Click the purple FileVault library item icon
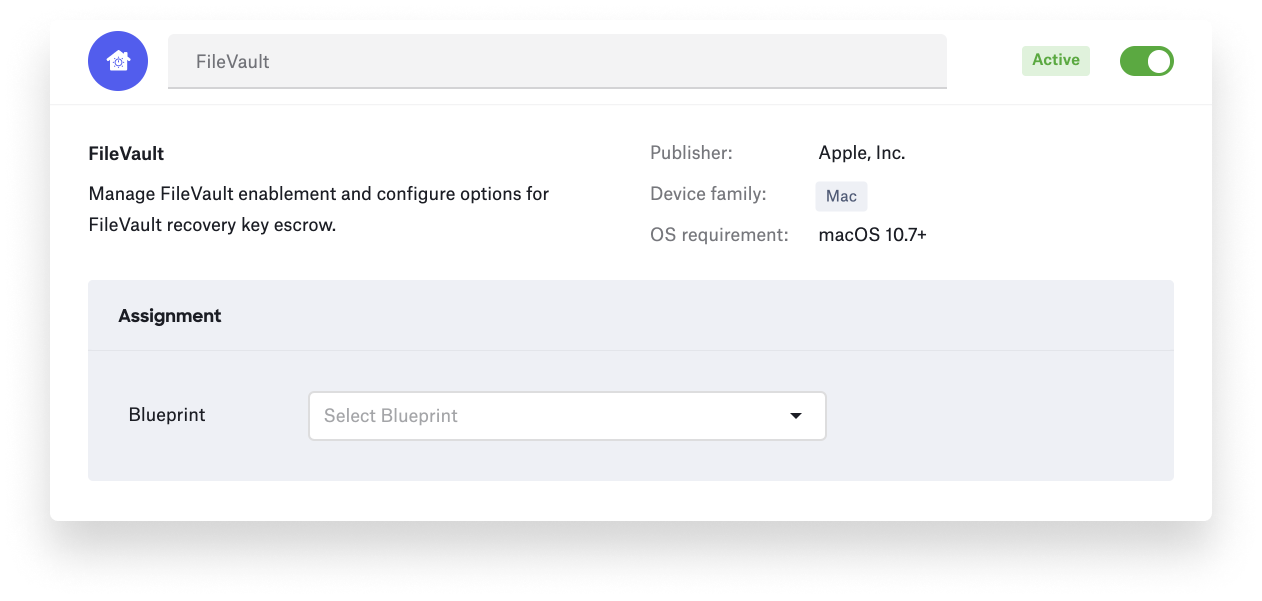The image size is (1262, 601). point(118,61)
